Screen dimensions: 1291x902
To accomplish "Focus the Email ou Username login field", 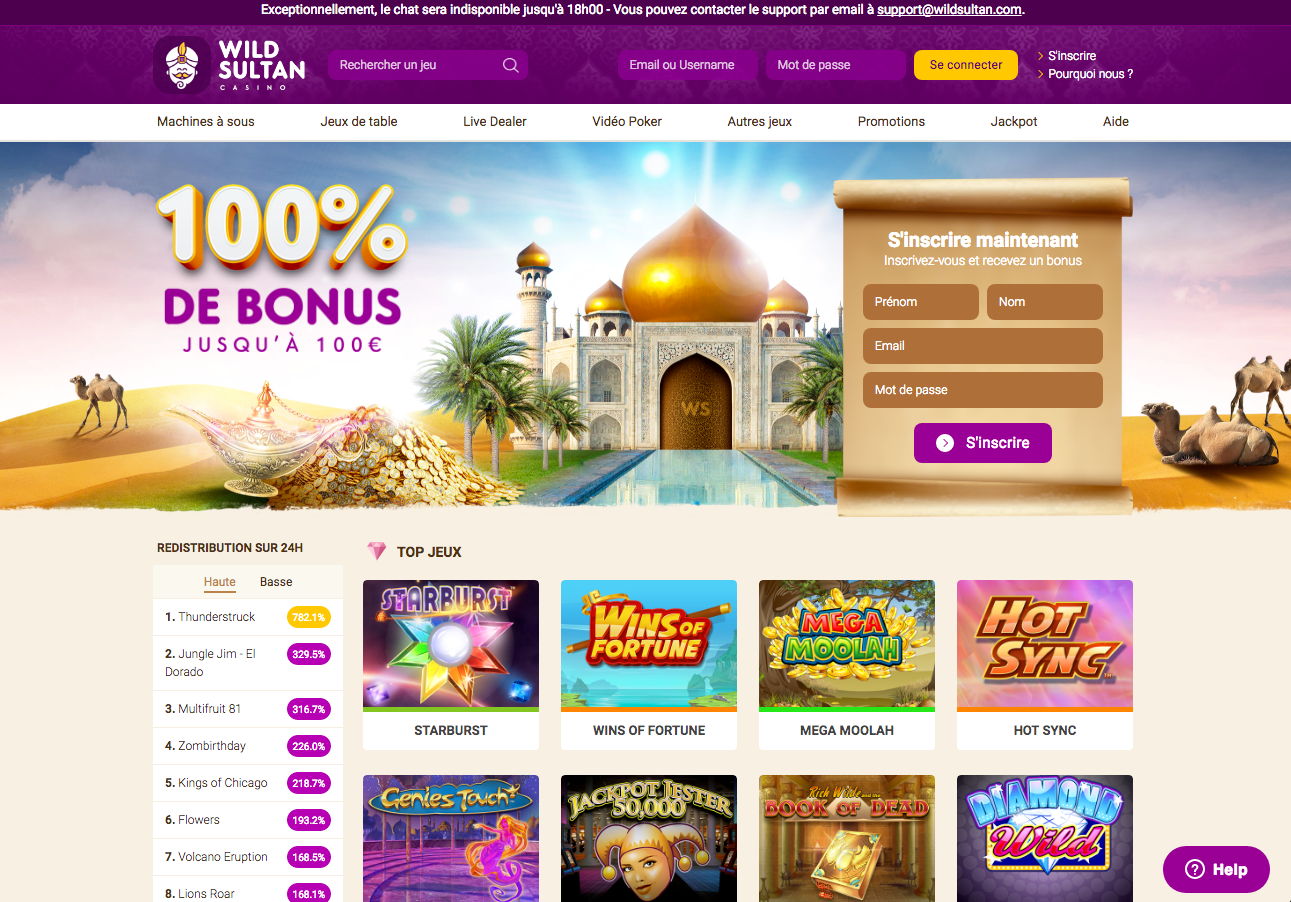I will [688, 65].
